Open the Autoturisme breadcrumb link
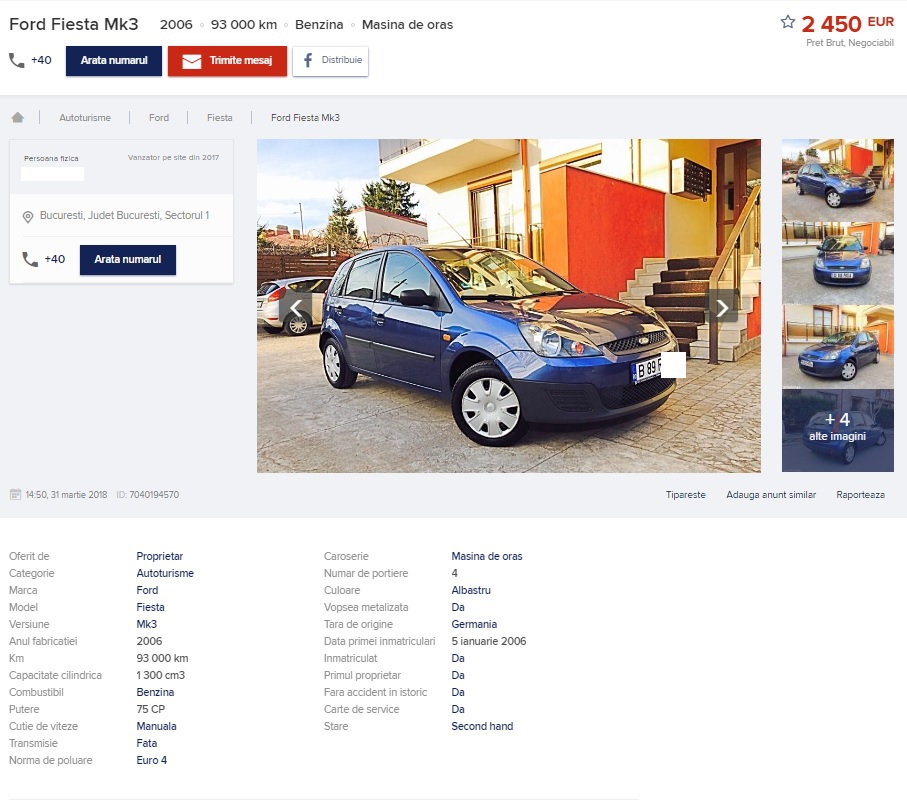This screenshot has width=907, height=807. [85, 118]
